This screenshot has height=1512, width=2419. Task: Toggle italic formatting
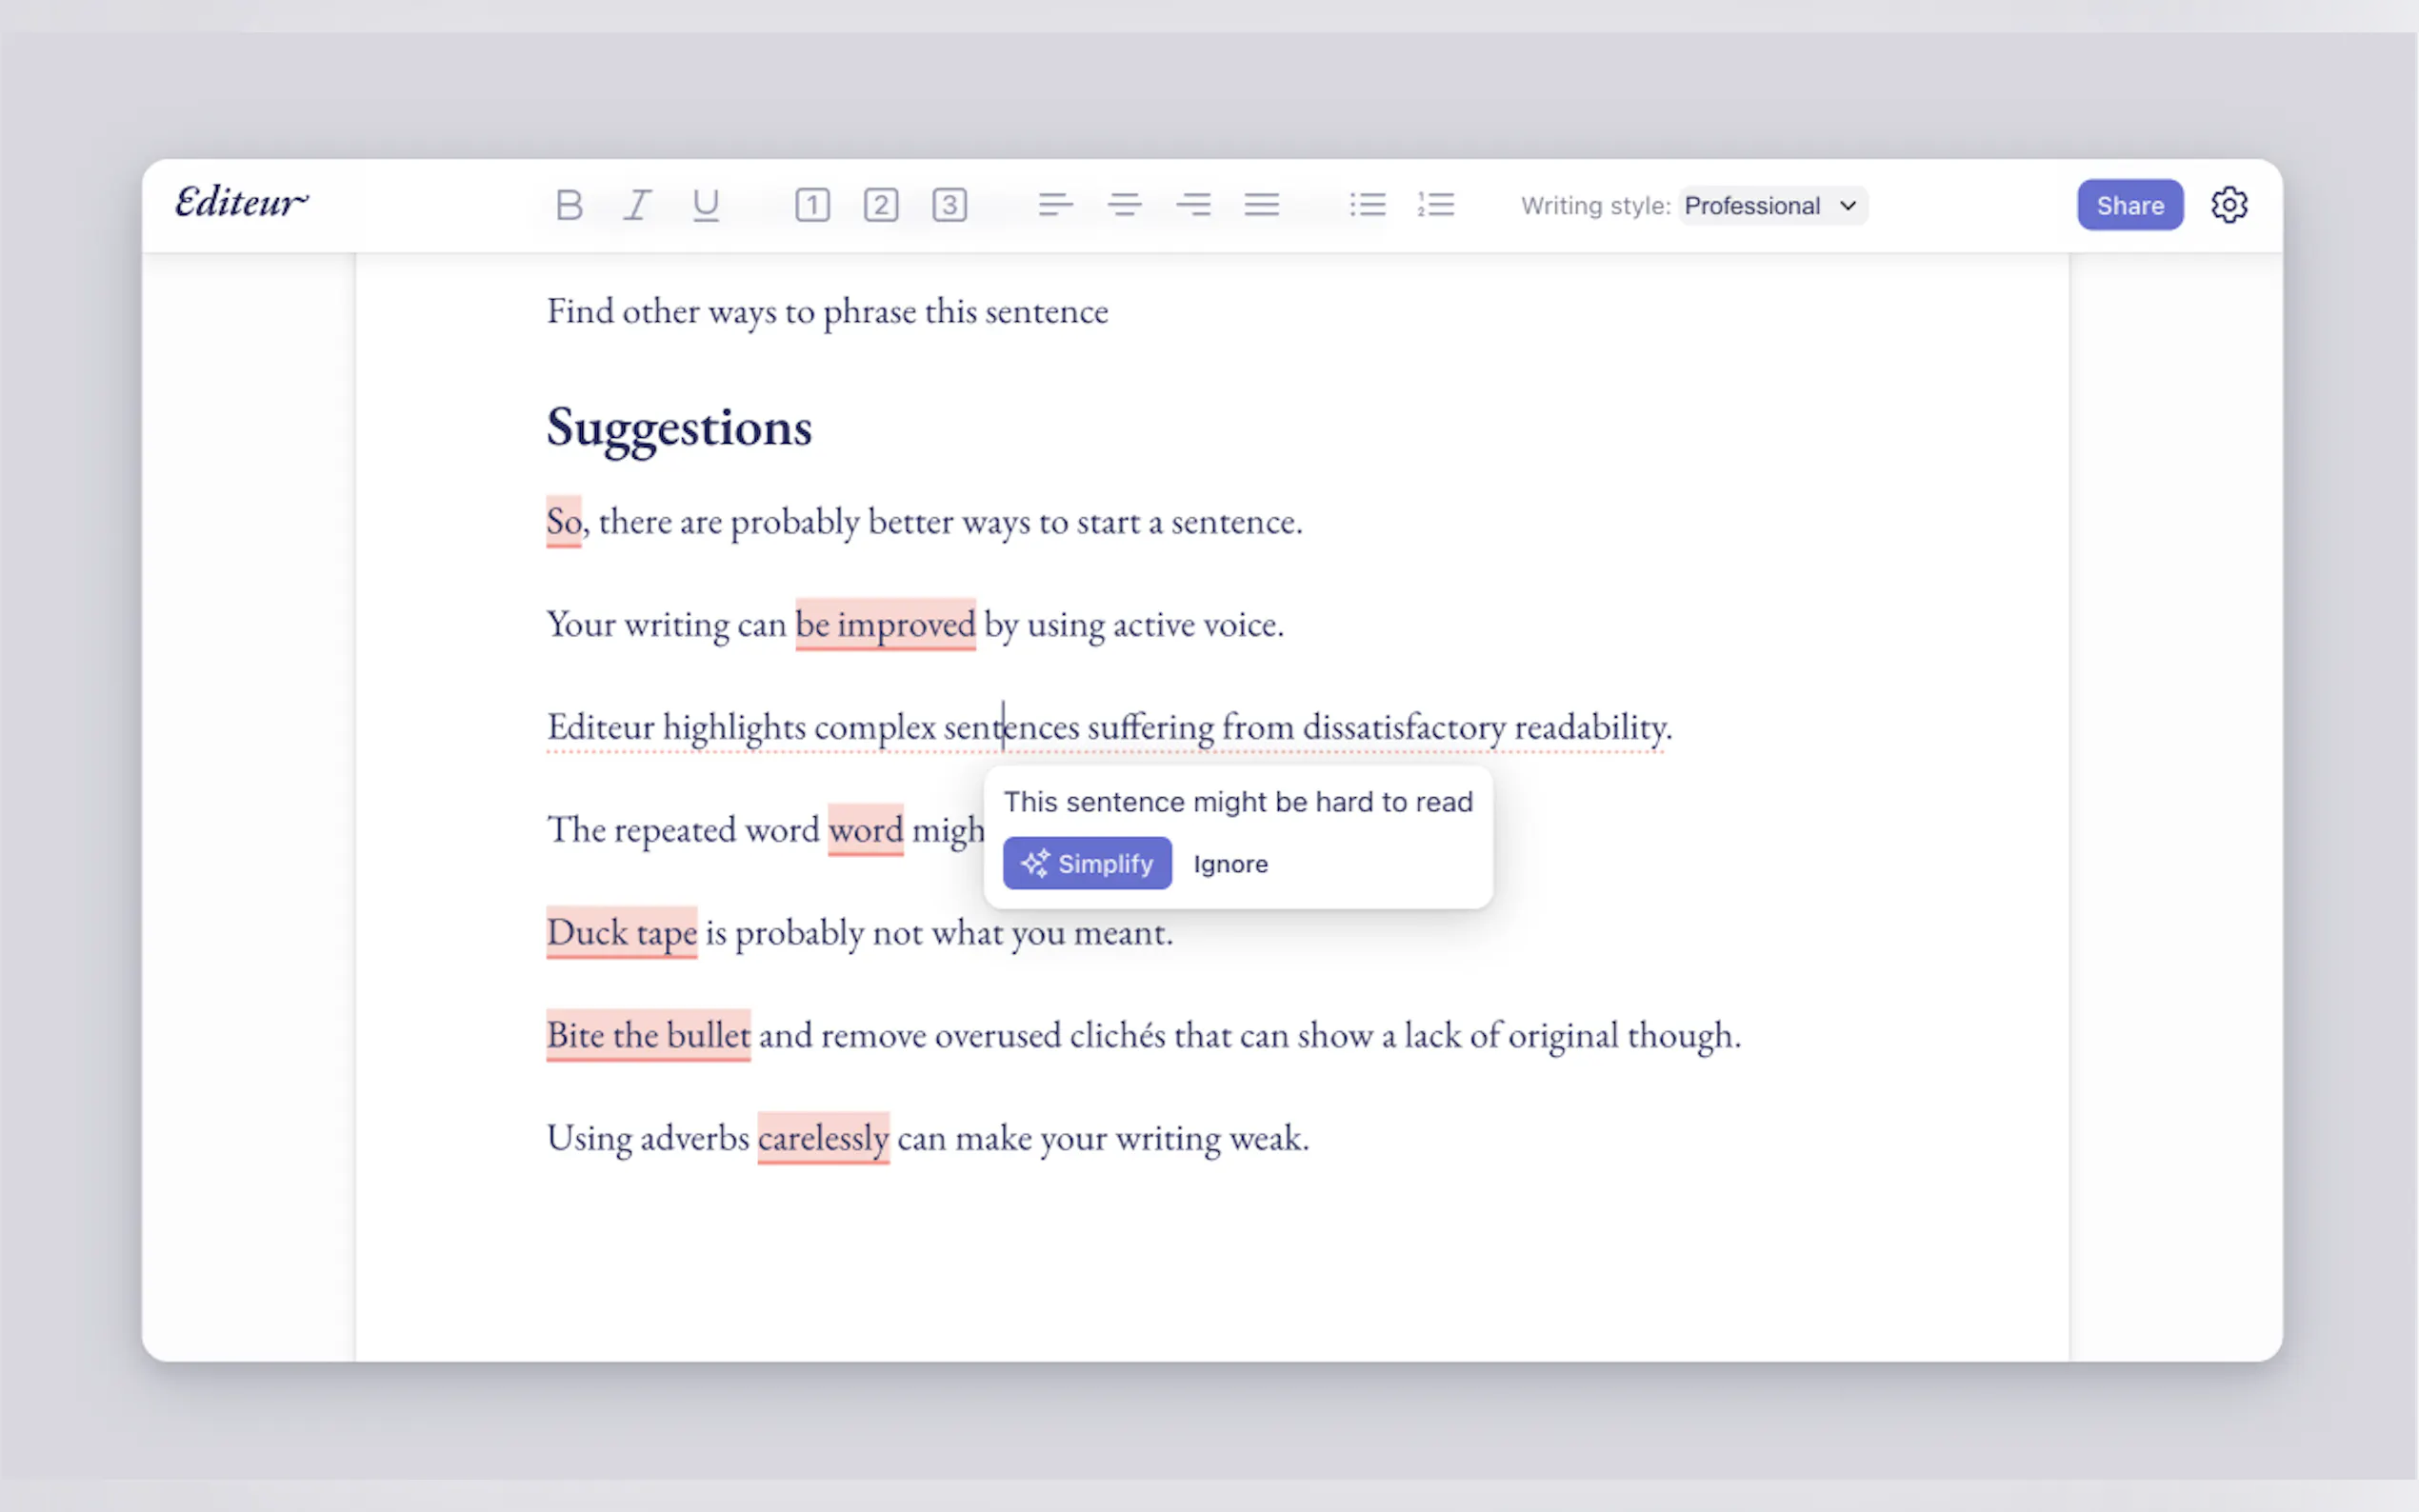click(x=637, y=205)
